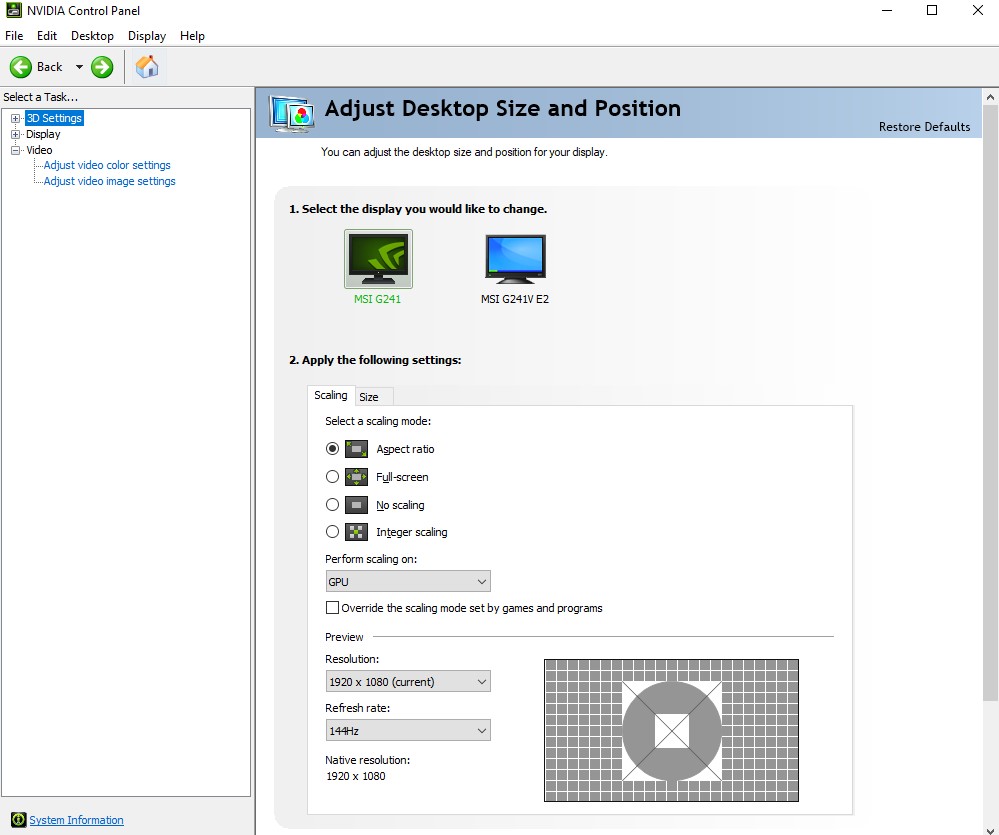Select the MSI G241V E2 display monitor
This screenshot has width=999, height=835.
coord(515,259)
